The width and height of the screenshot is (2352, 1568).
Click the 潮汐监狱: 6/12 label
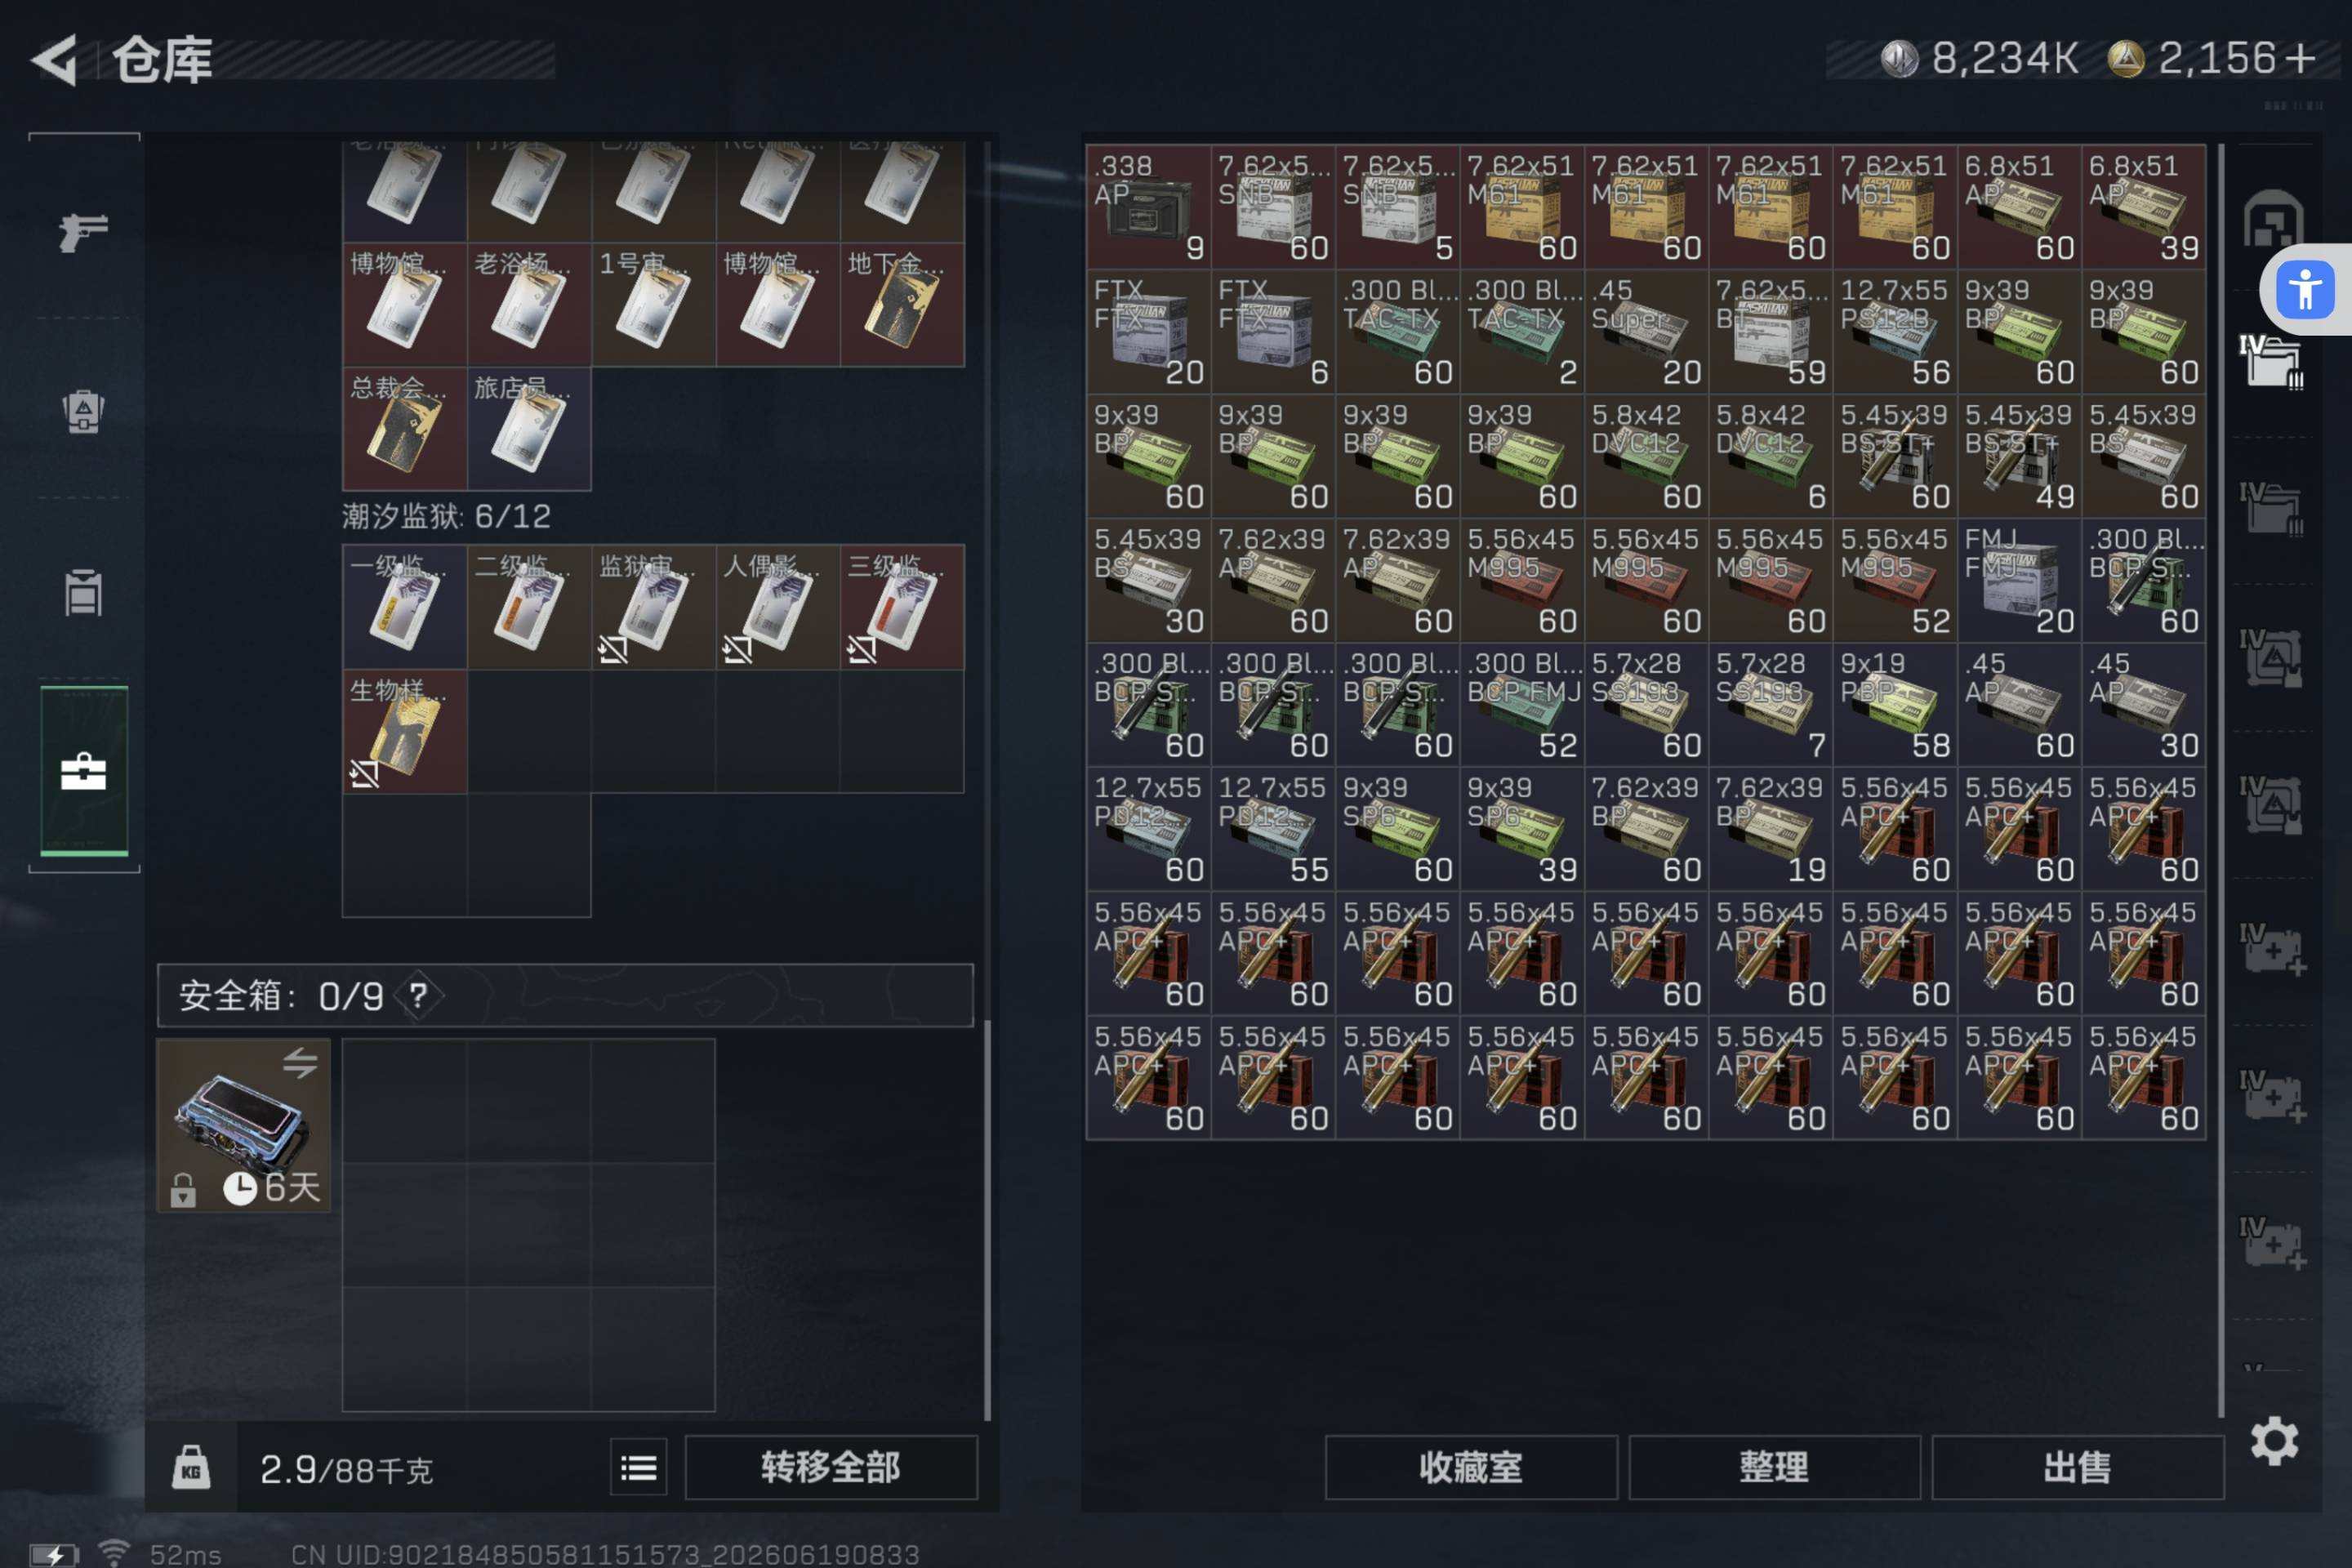pos(446,516)
